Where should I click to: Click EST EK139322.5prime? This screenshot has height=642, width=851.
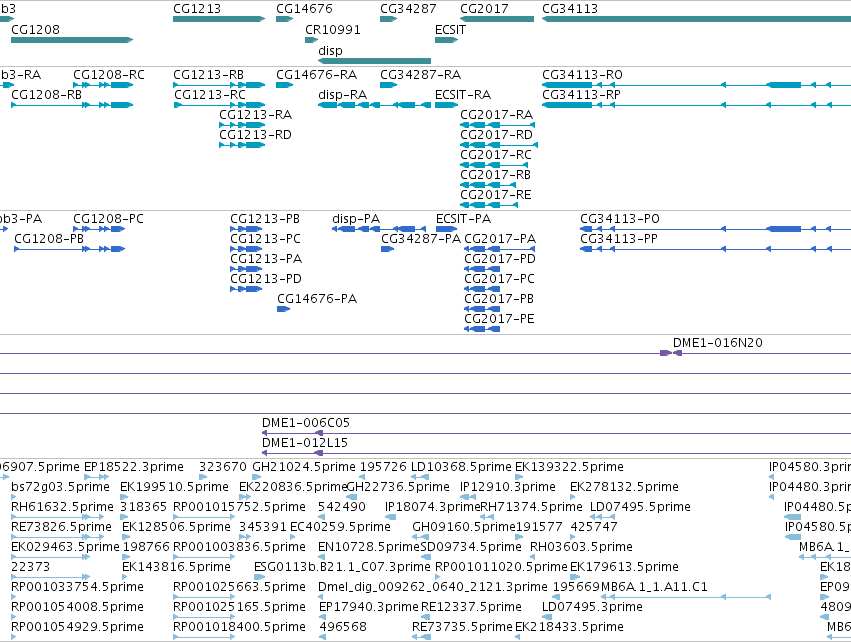(x=569, y=467)
